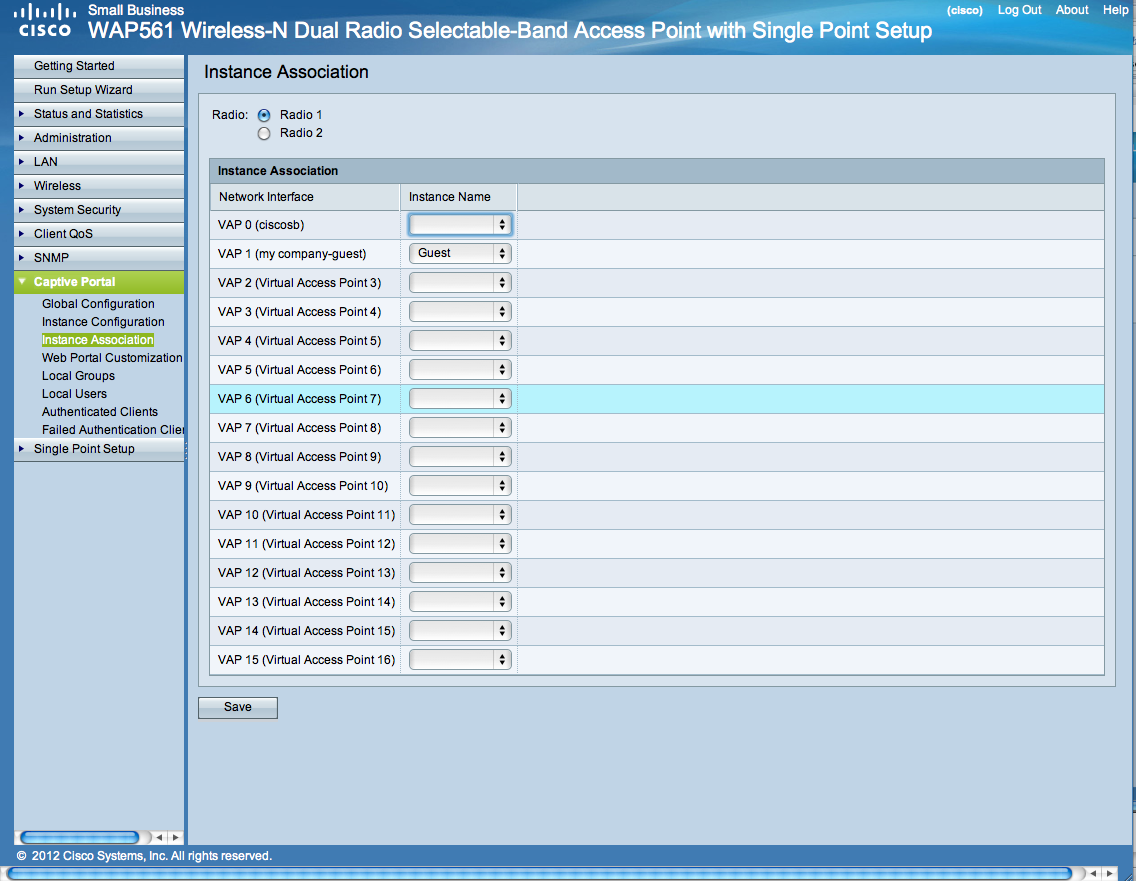
Task: Open Local Groups page
Action: (x=78, y=376)
